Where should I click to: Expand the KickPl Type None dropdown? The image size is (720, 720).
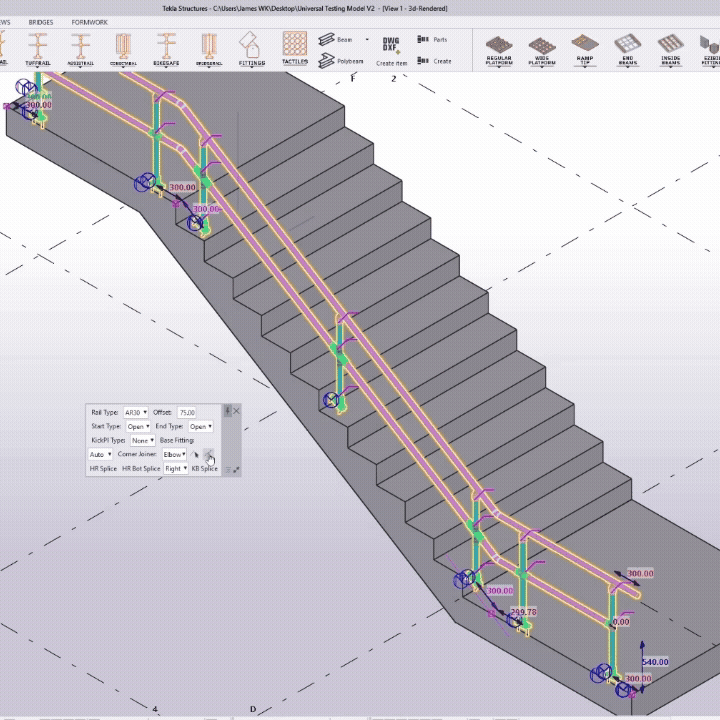tap(142, 440)
